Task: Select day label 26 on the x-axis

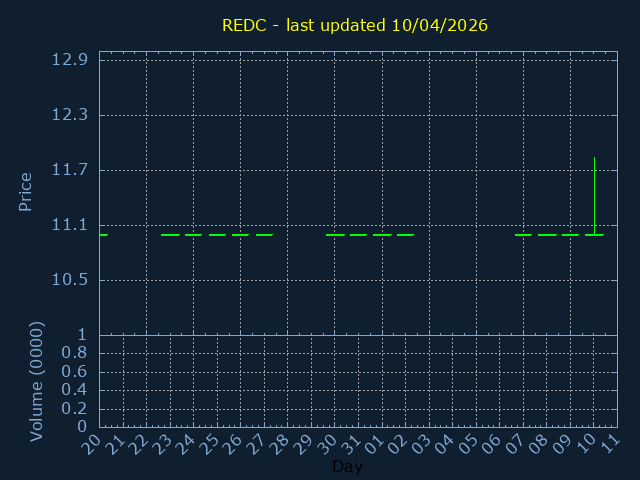Action: tap(233, 444)
